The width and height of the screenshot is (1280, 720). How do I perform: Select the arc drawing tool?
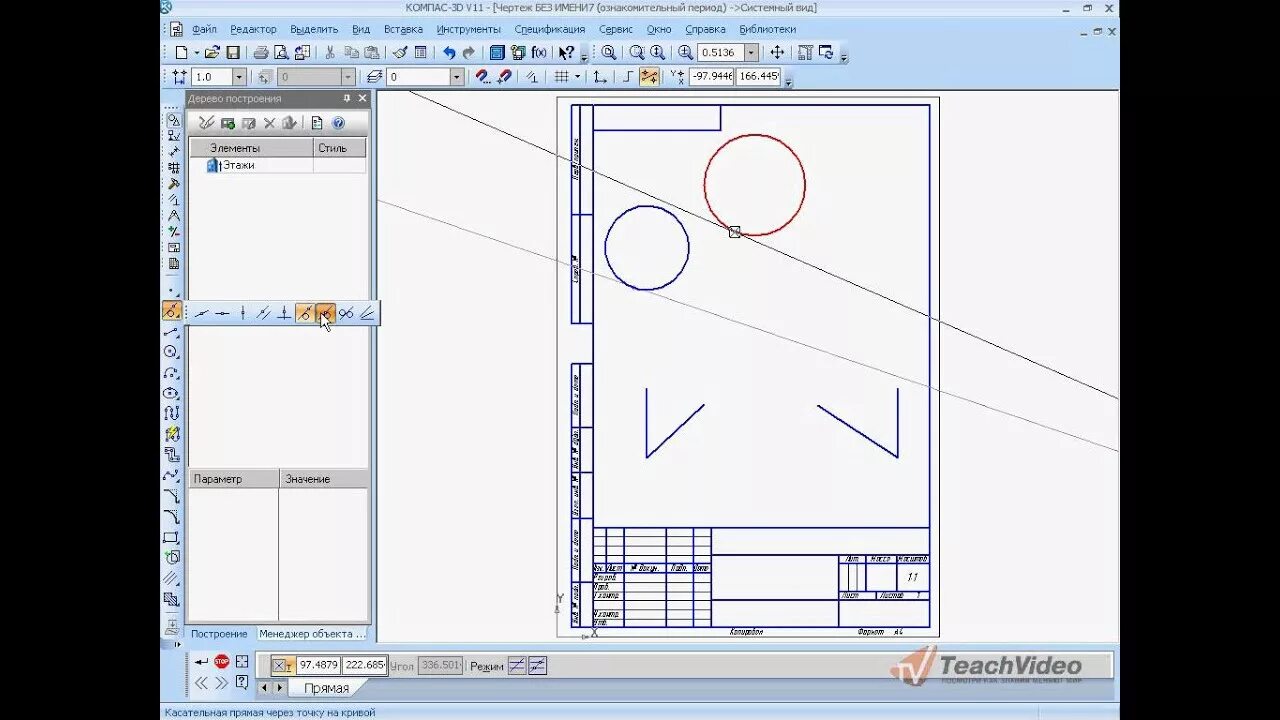pos(171,373)
